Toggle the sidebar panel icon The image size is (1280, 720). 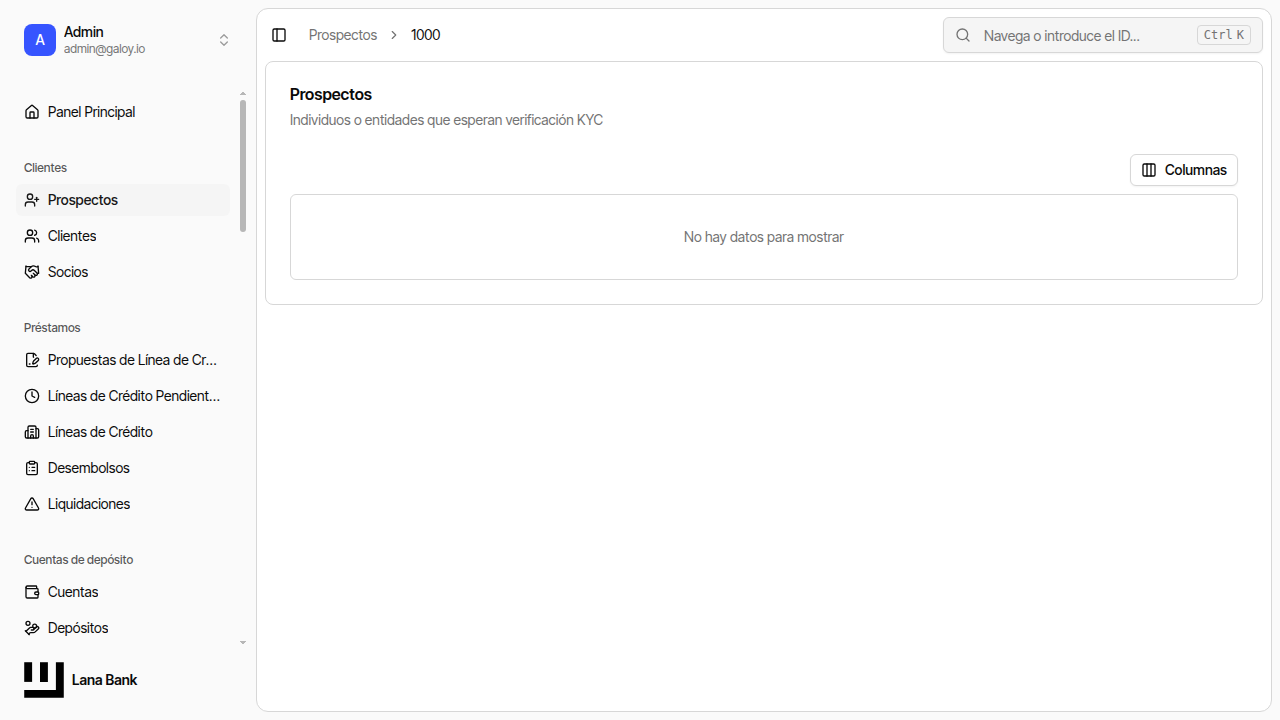click(279, 35)
